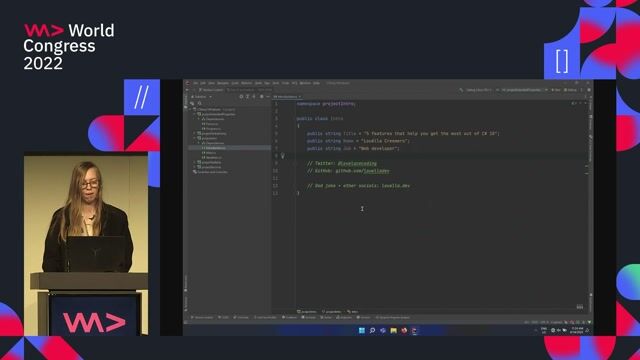Expand the last project node above Scratches

(194, 167)
